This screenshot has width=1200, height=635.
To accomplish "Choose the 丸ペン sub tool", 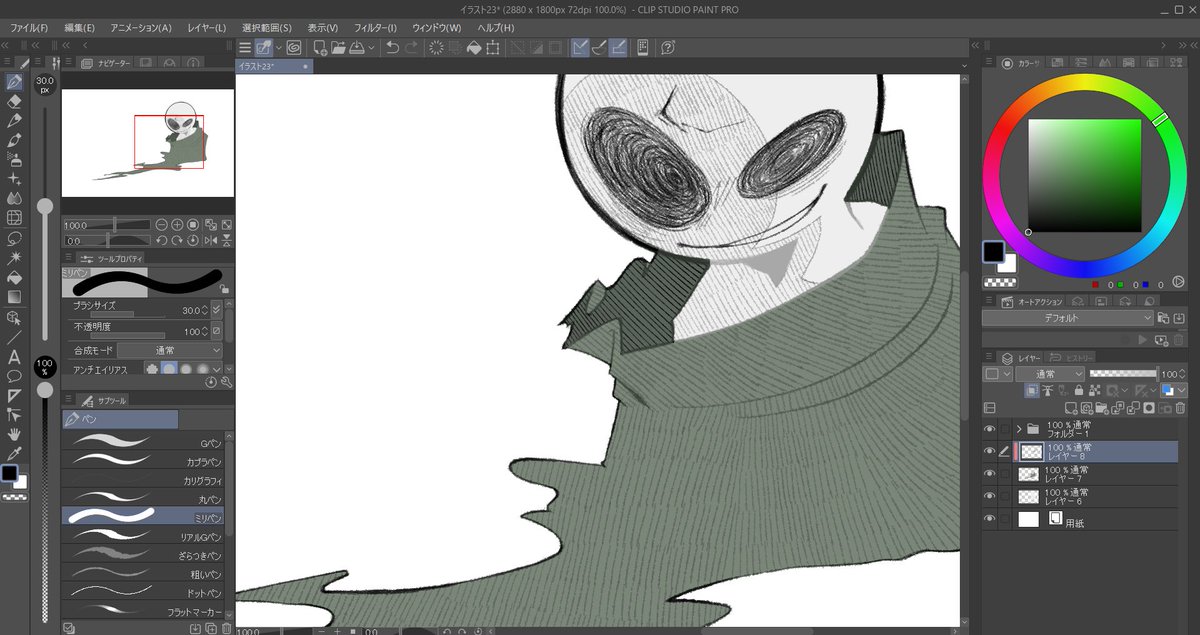I will coord(145,499).
